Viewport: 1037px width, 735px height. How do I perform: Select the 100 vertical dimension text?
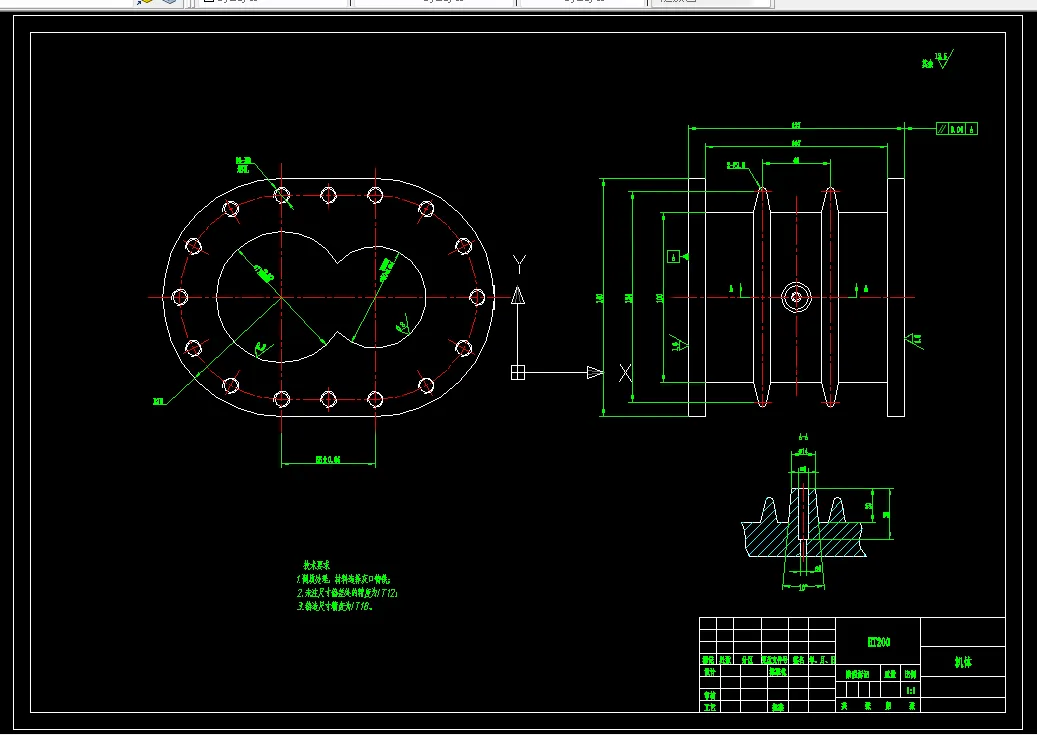(659, 298)
